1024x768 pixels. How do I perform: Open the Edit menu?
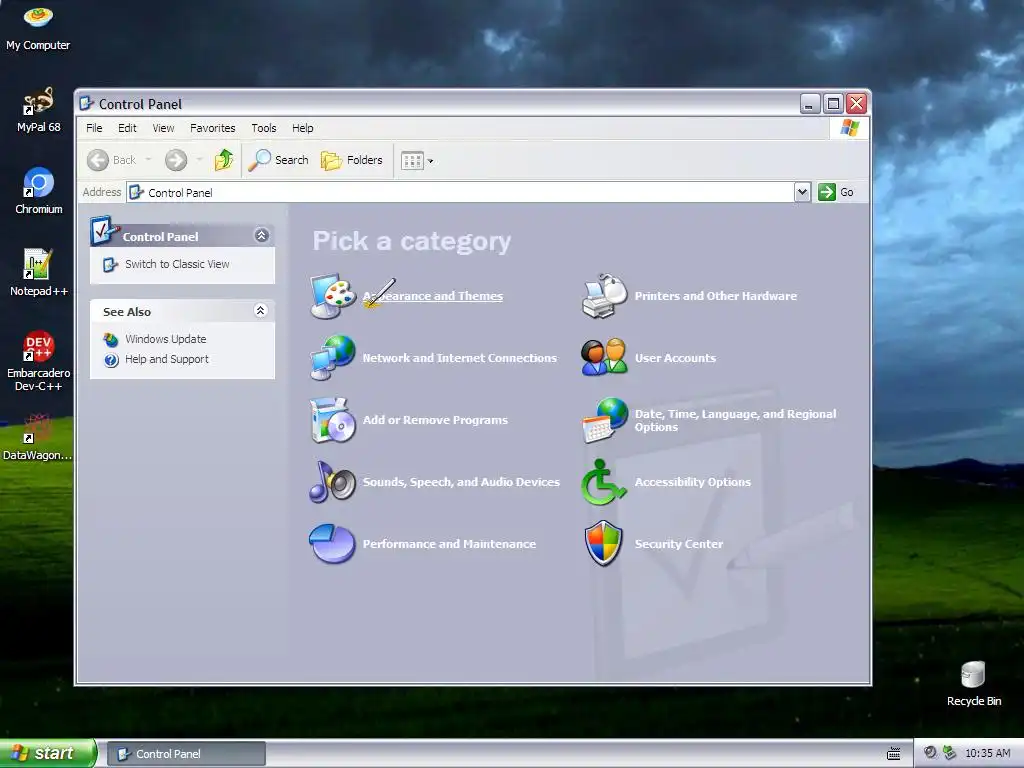(x=127, y=128)
